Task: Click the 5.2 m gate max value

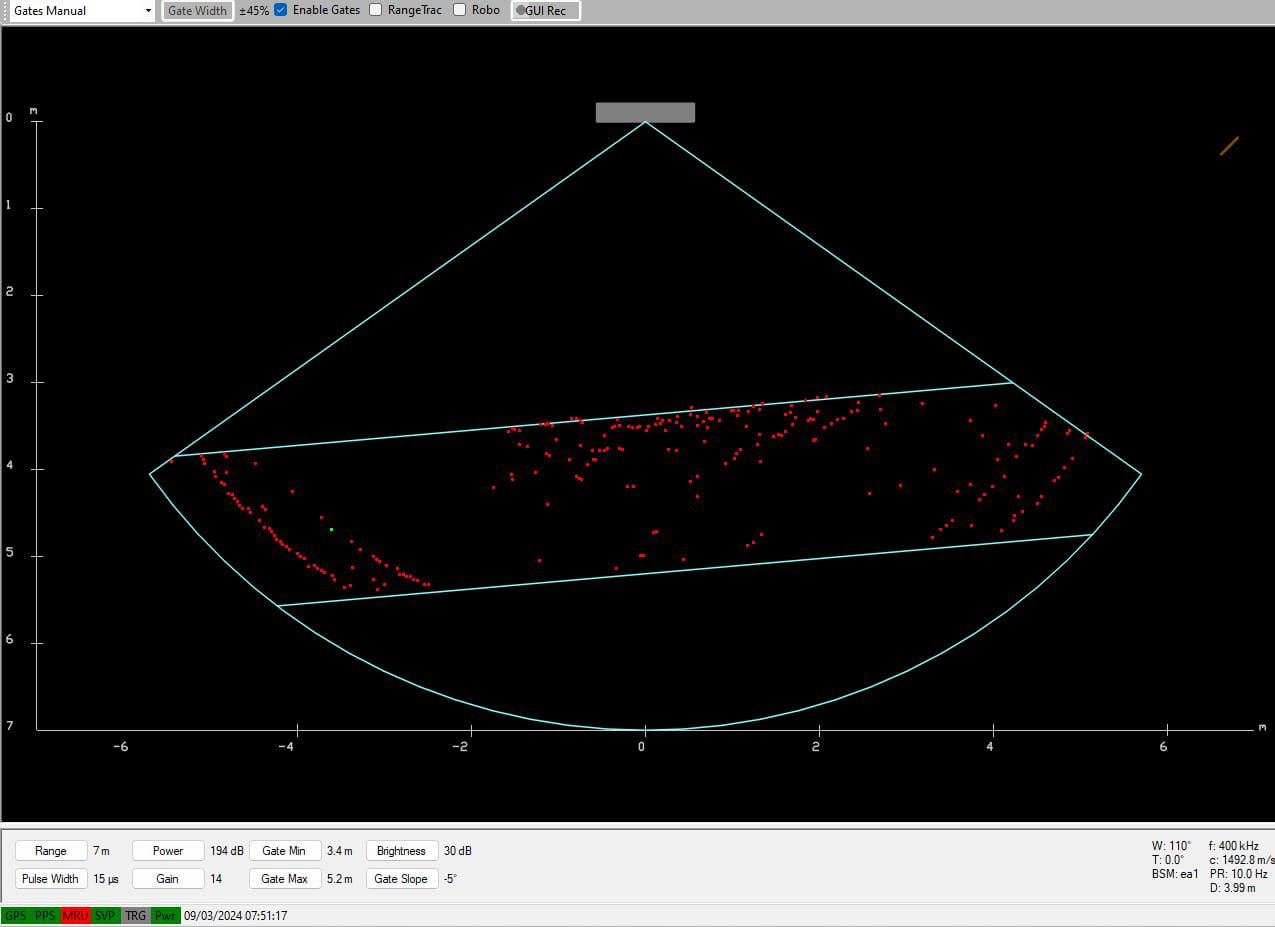Action: tap(340, 879)
